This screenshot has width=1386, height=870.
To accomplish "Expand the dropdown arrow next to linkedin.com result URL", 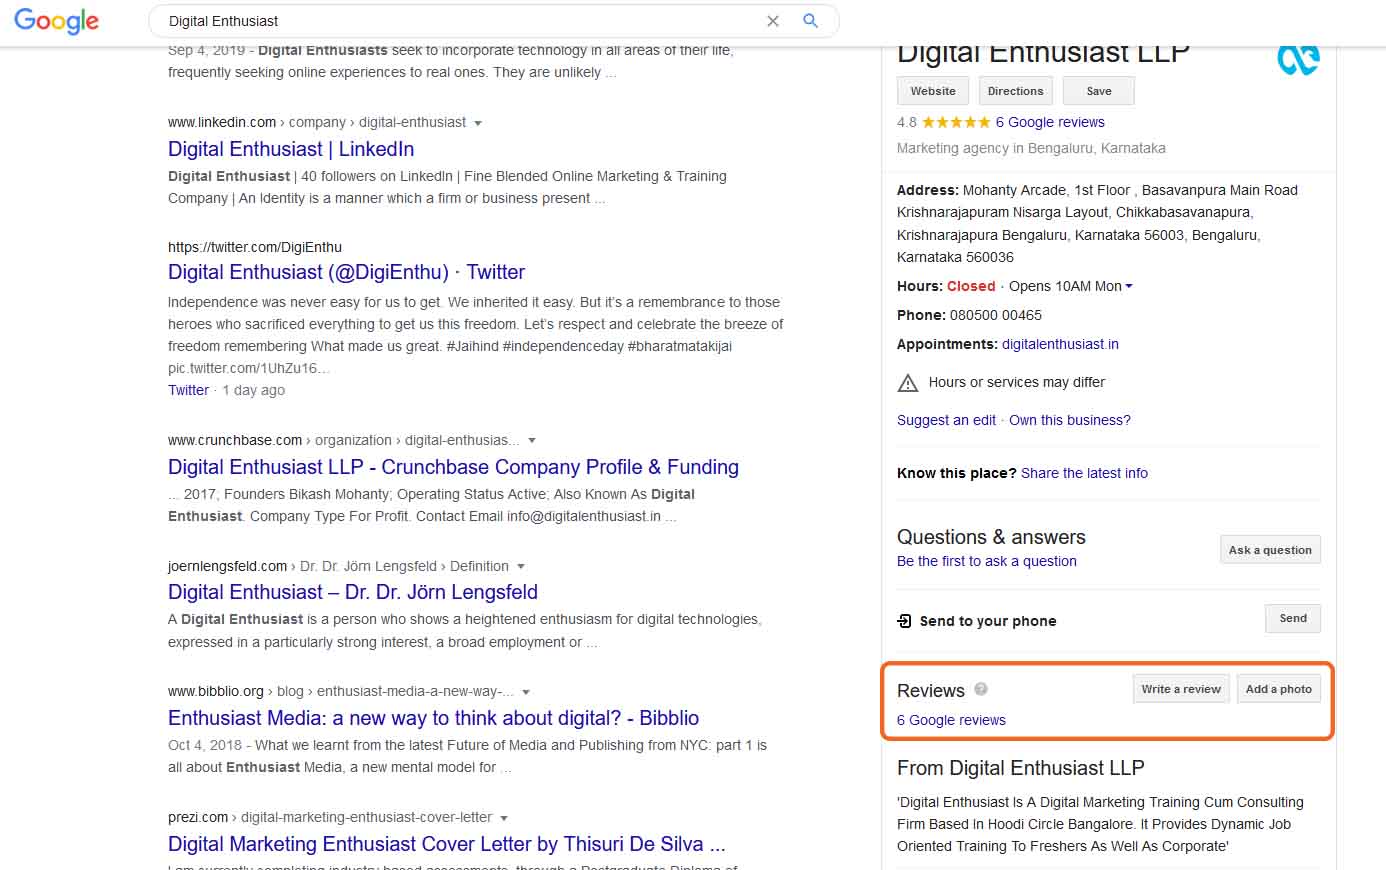I will [x=478, y=123].
